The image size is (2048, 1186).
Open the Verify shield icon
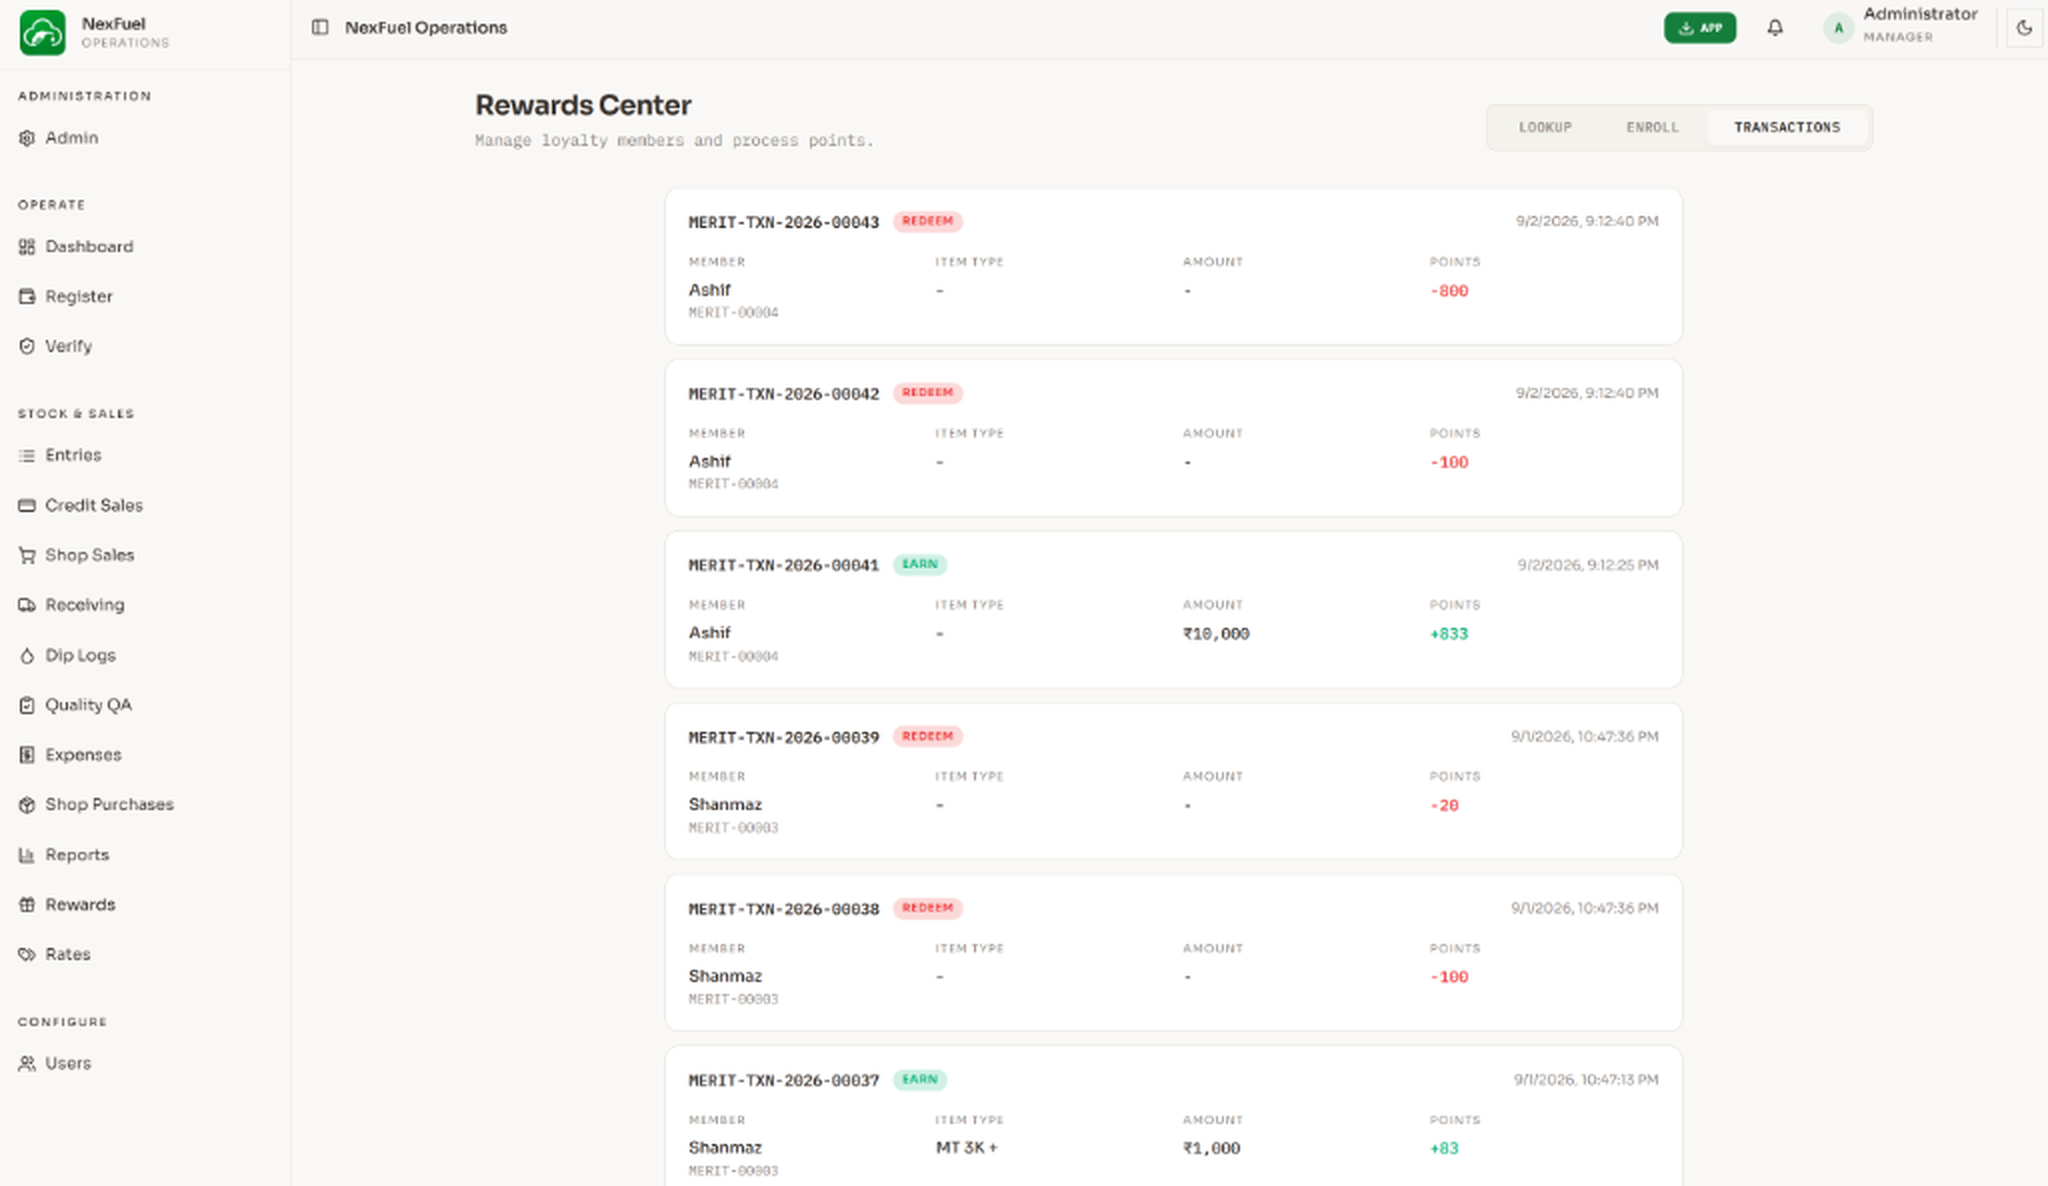pos(27,346)
